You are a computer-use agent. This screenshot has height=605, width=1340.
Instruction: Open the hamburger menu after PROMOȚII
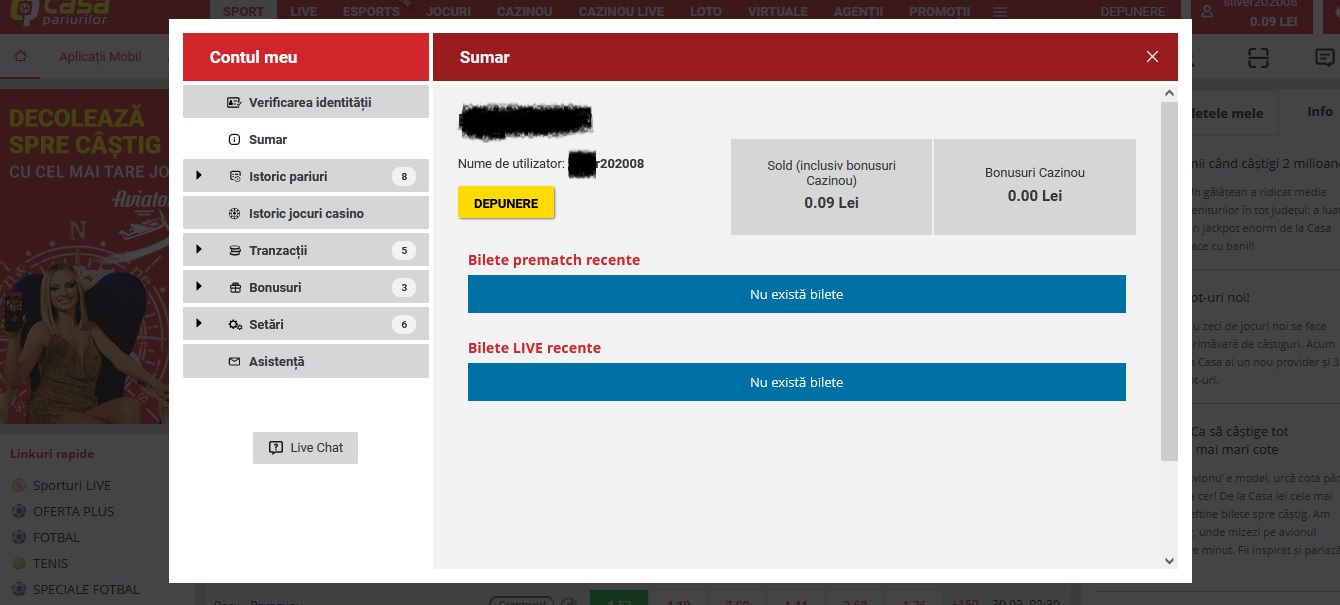pyautogui.click(x=999, y=12)
